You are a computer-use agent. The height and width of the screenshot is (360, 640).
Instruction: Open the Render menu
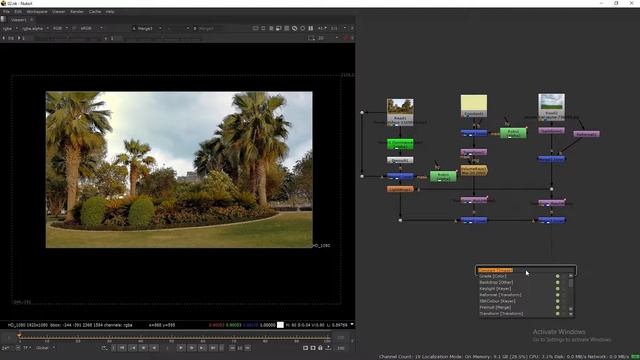(77, 12)
